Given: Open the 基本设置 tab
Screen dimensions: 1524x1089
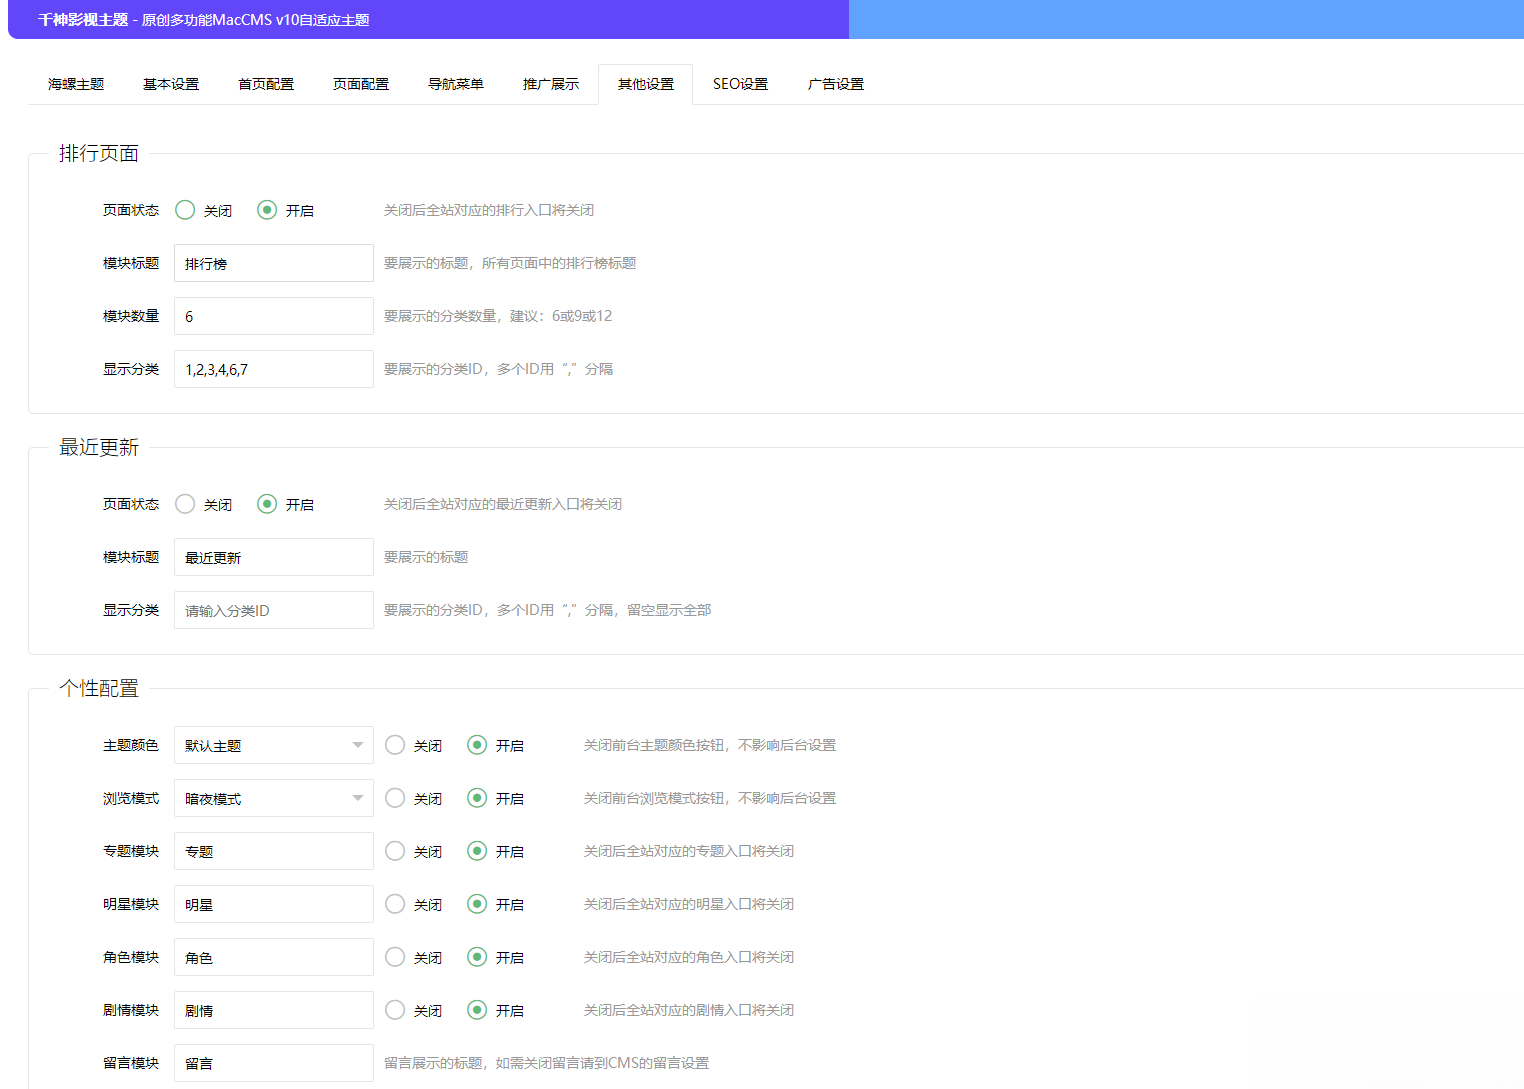Looking at the screenshot, I should (170, 84).
